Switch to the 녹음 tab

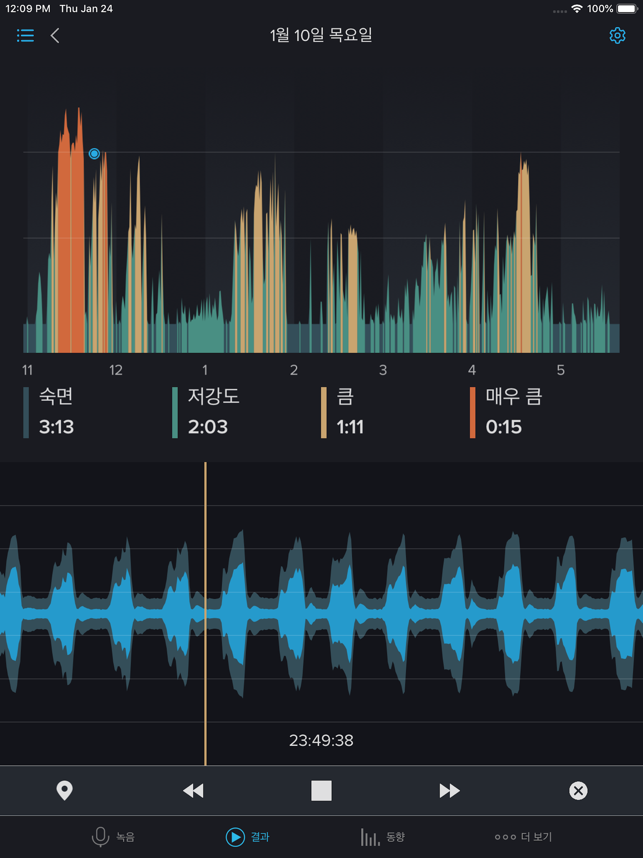click(x=113, y=837)
